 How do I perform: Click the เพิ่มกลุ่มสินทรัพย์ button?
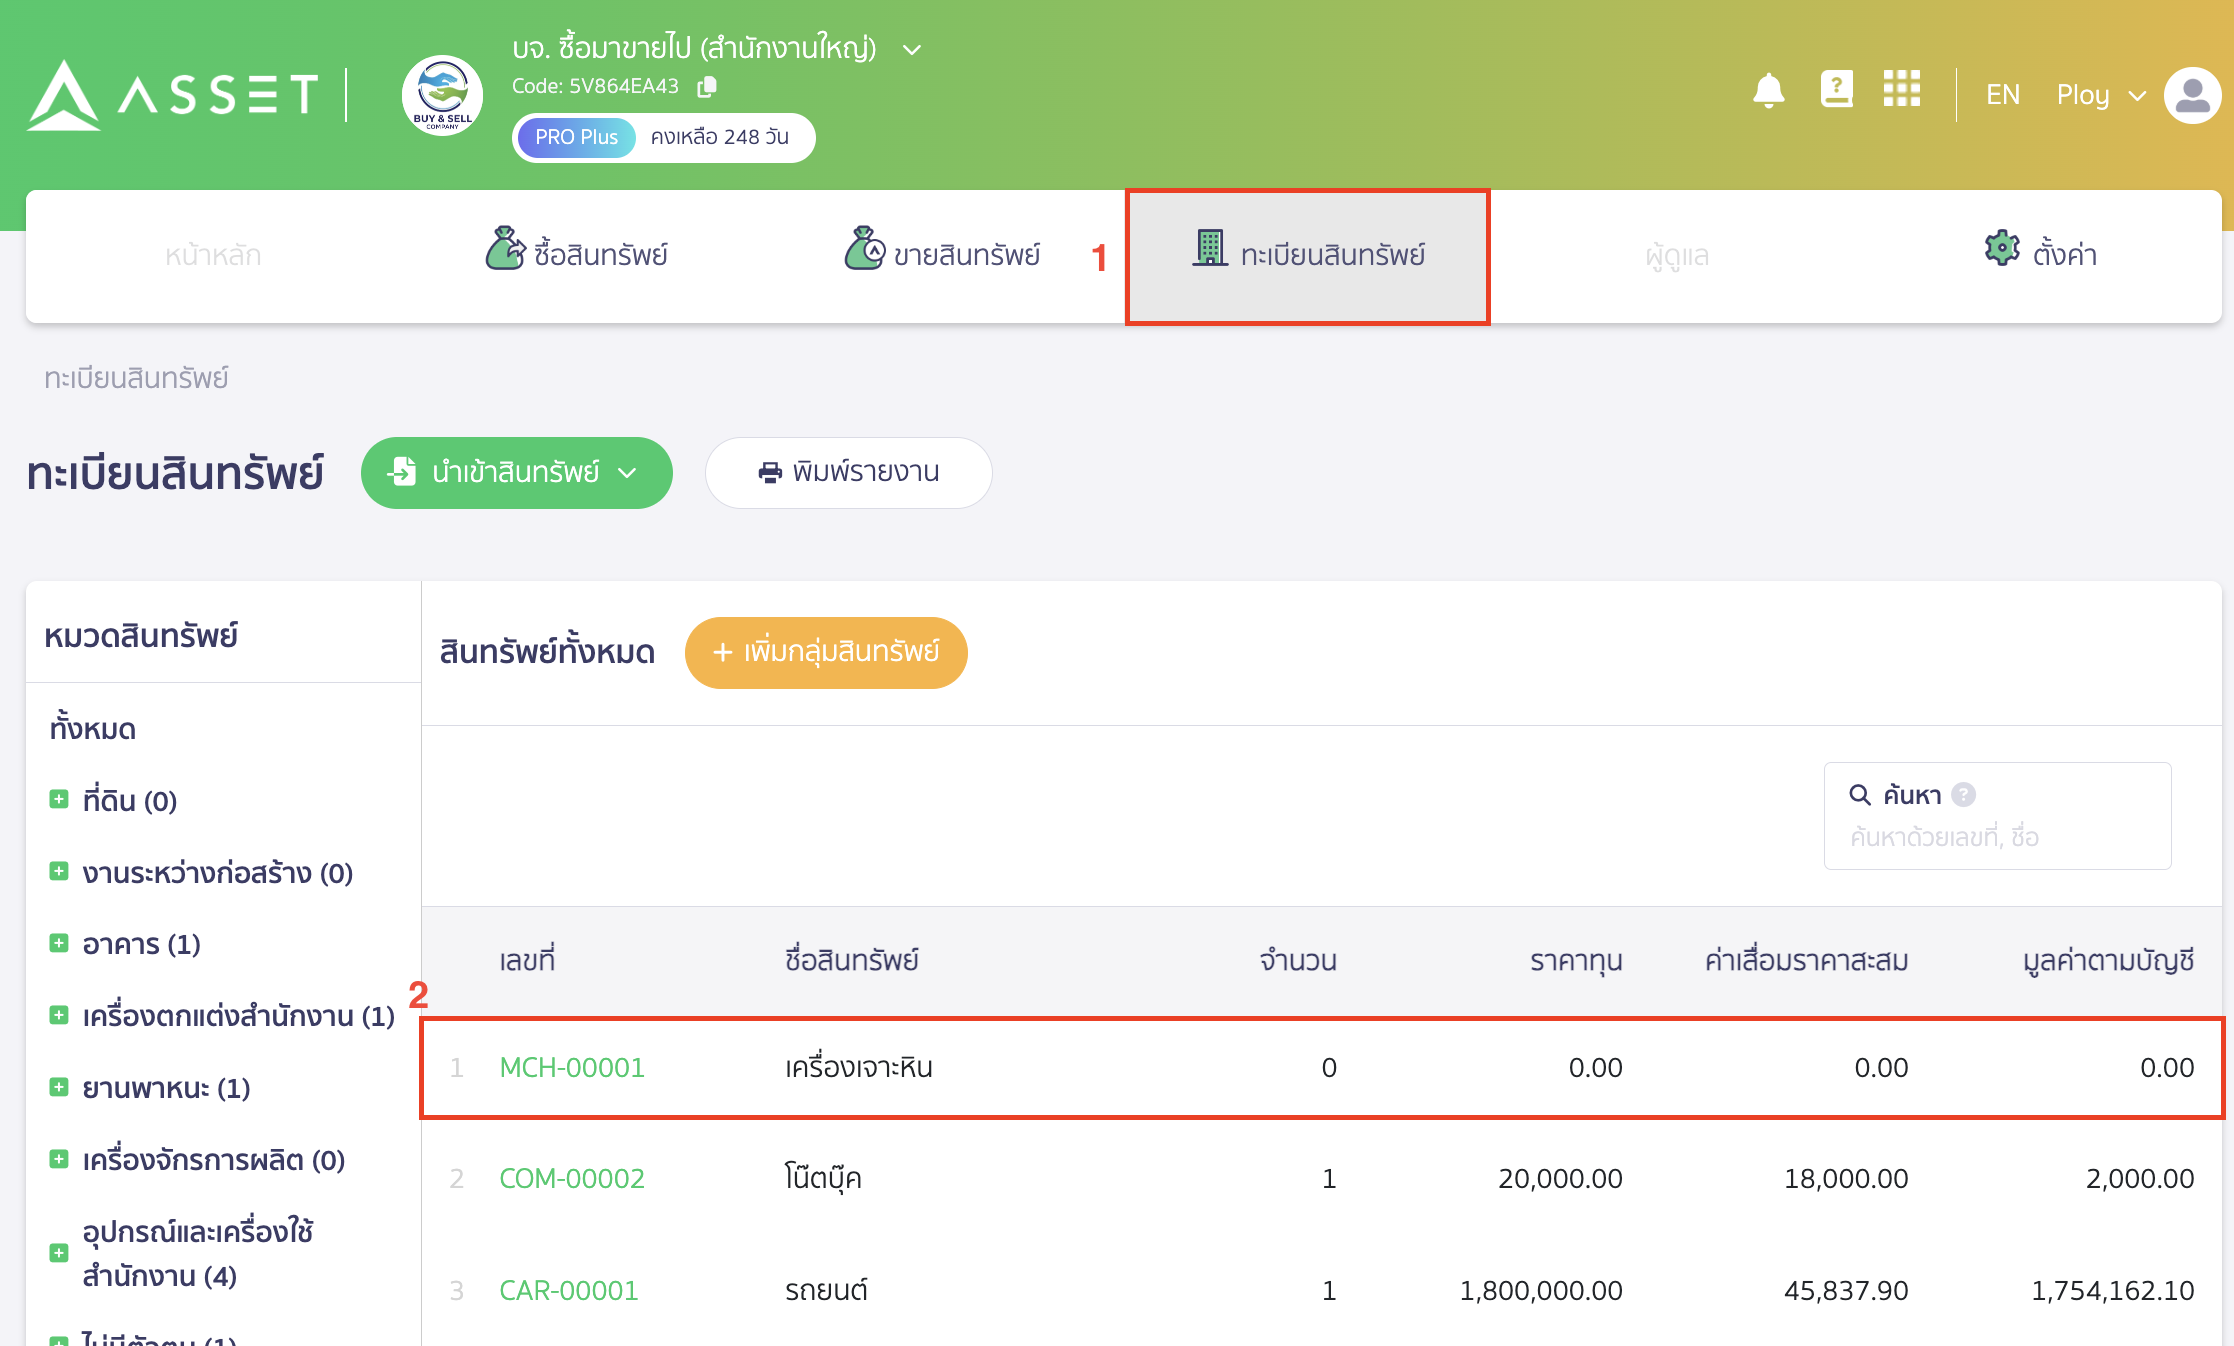pyautogui.click(x=826, y=652)
